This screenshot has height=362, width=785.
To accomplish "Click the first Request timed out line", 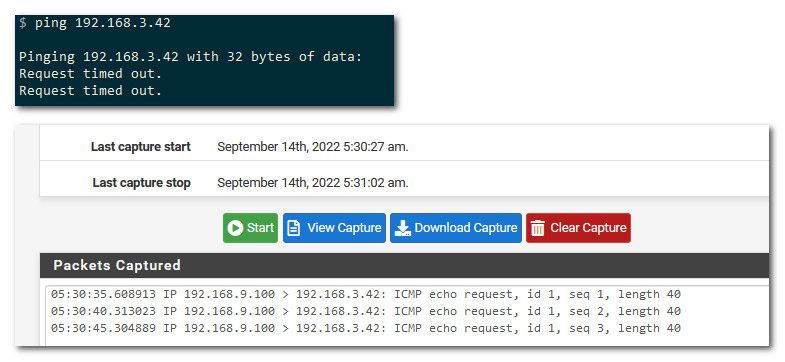I will coord(91,74).
